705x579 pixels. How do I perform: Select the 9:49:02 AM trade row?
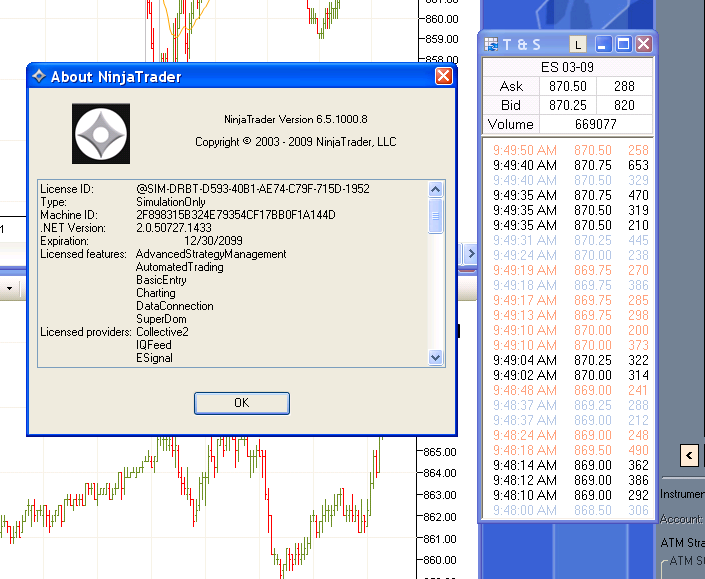[568, 375]
